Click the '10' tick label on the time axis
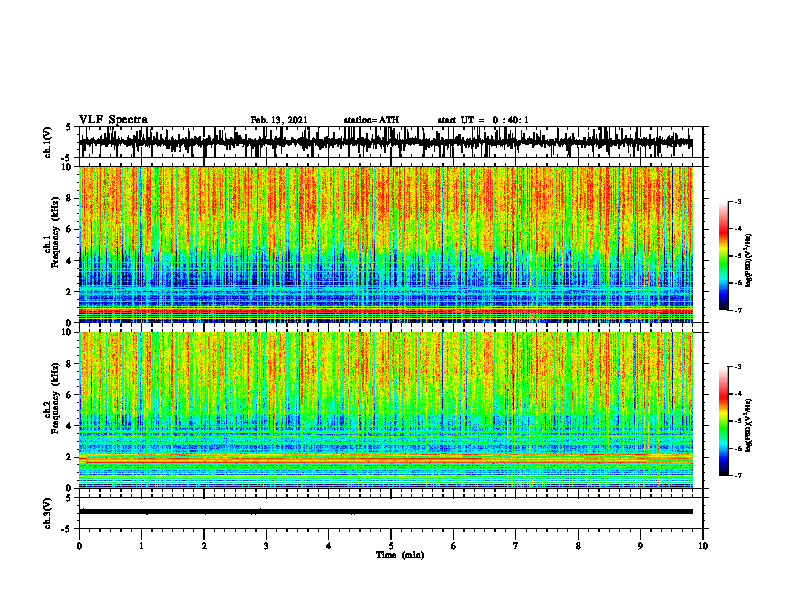Viewport: 792px width, 612px height. tap(703, 546)
